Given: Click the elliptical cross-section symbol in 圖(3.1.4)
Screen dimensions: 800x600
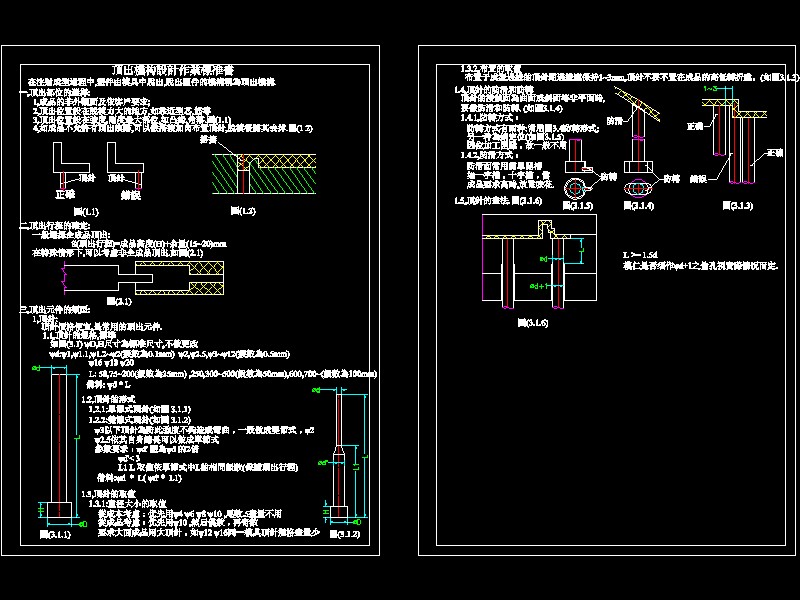Looking at the screenshot, I should click(639, 187).
